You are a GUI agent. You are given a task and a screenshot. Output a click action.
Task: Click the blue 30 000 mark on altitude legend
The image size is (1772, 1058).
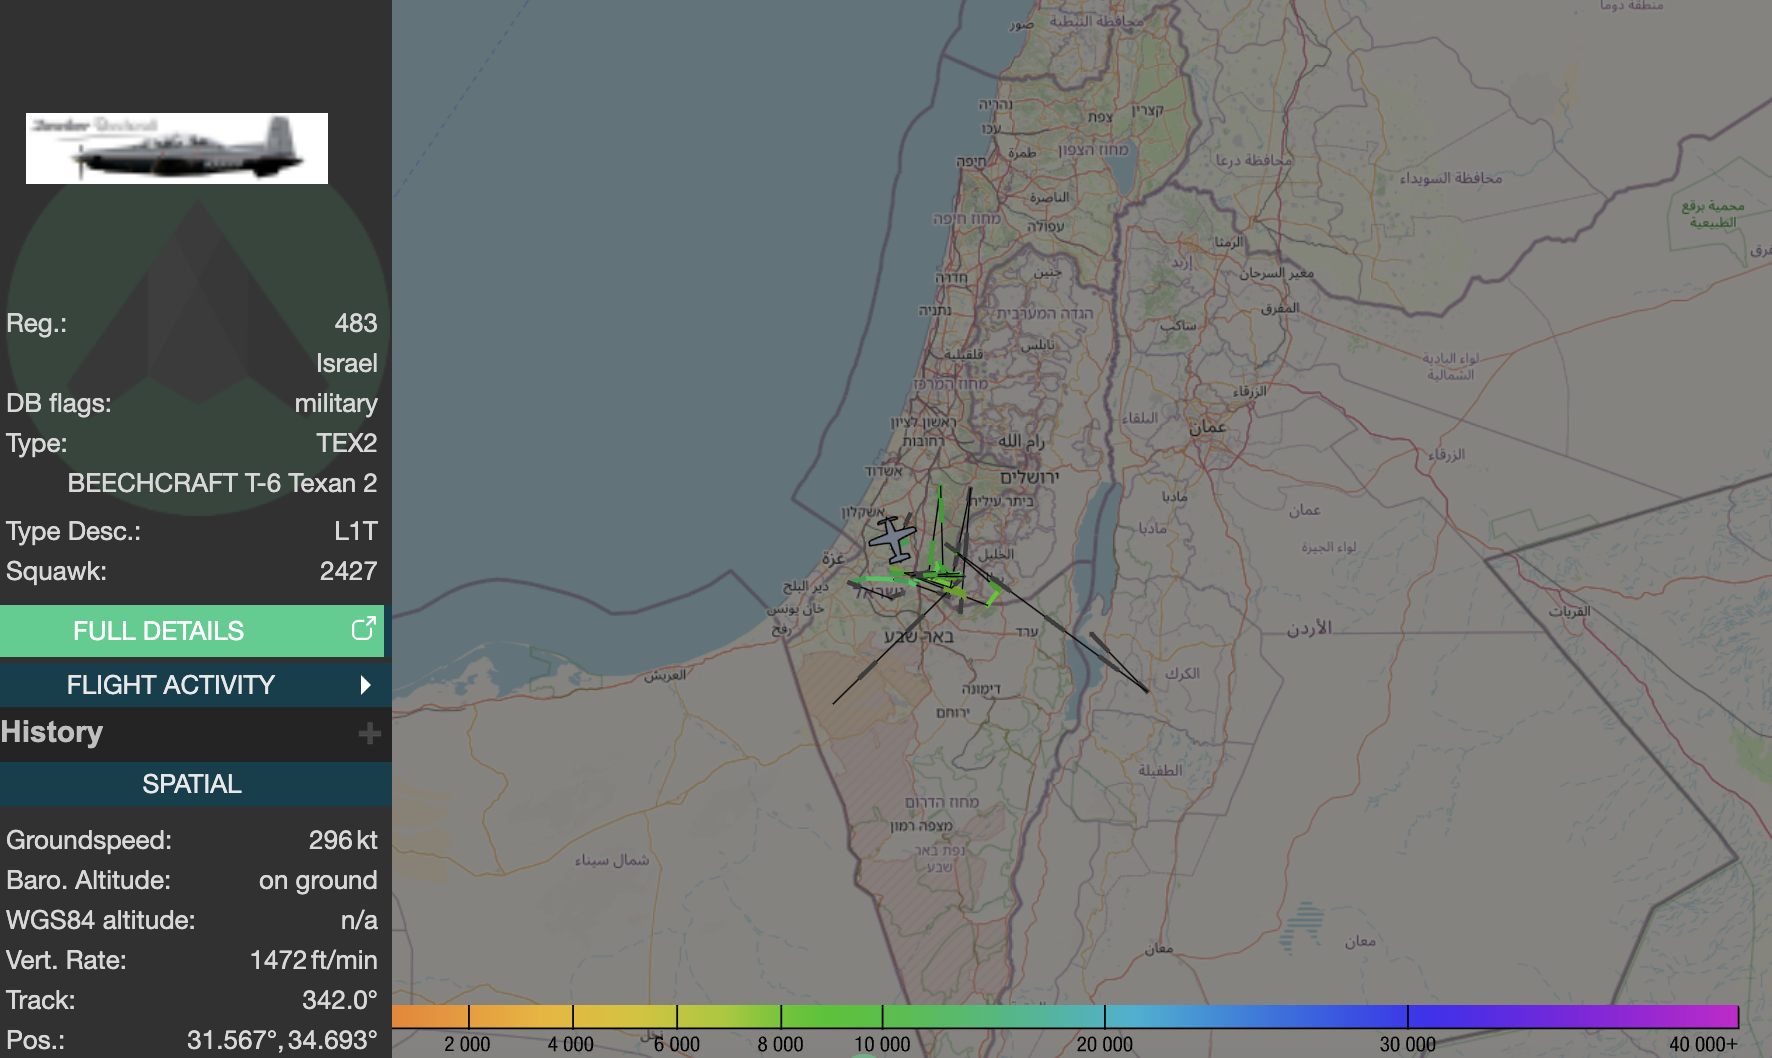click(1407, 1017)
